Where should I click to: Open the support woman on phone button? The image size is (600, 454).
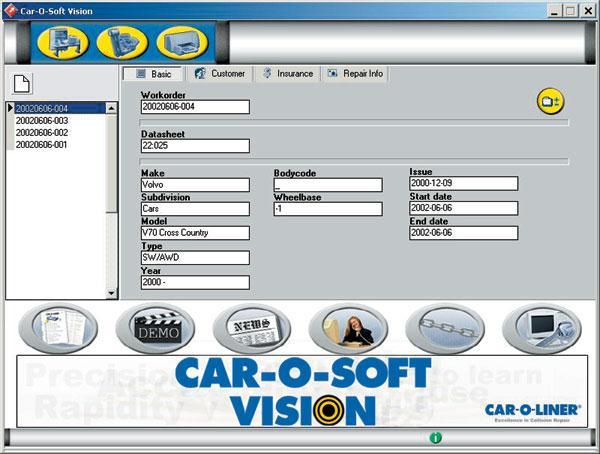pyautogui.click(x=349, y=328)
